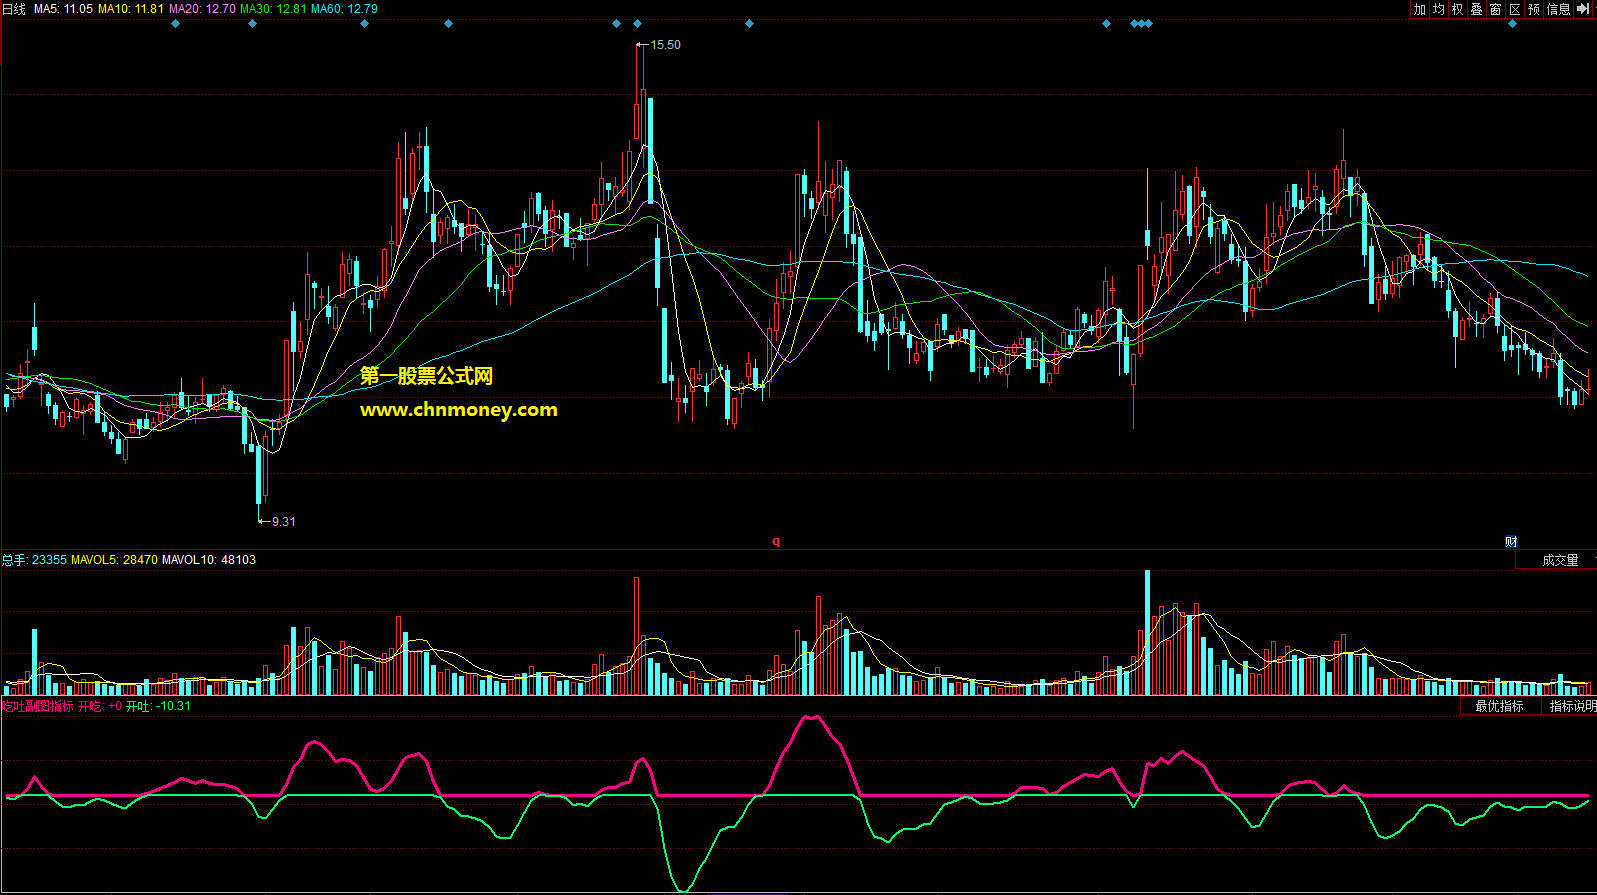Click the 财 financial marker icon
Viewport: 1597px width, 895px height.
(1511, 542)
